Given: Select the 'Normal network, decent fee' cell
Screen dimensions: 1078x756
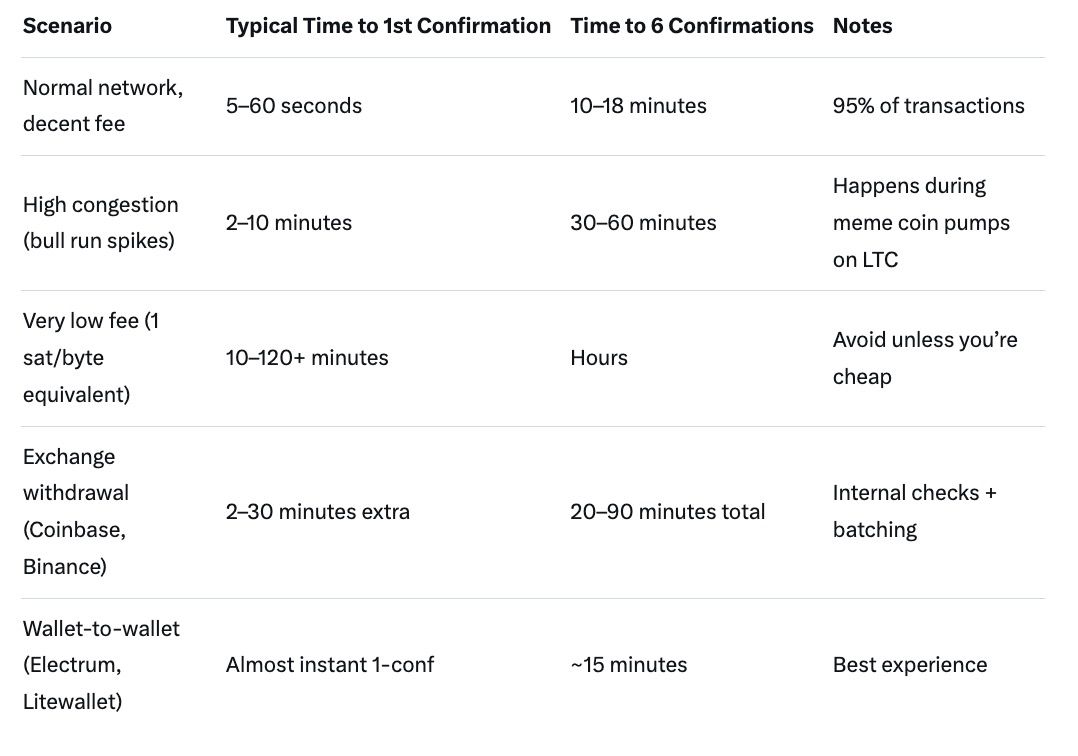Looking at the screenshot, I should click(x=102, y=106).
